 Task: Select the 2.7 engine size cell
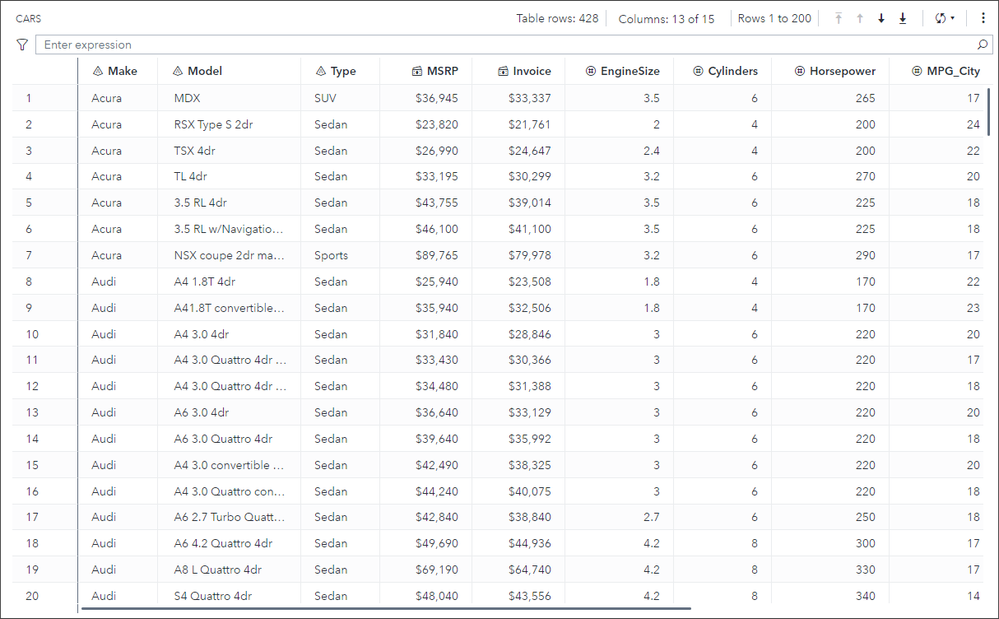point(619,517)
